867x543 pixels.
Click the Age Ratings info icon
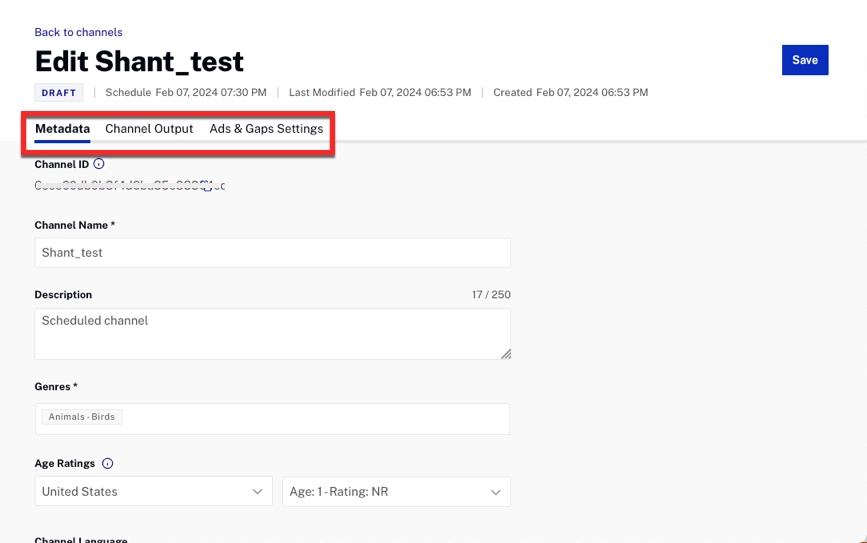[x=108, y=464]
